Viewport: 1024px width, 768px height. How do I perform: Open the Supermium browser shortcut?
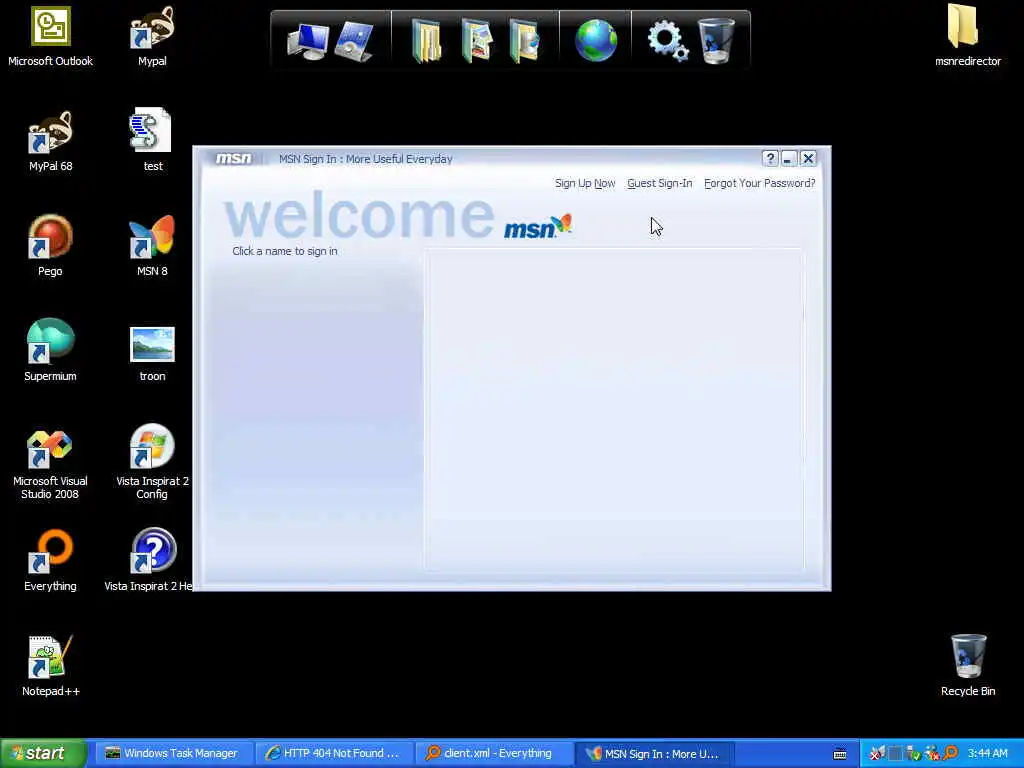(50, 351)
